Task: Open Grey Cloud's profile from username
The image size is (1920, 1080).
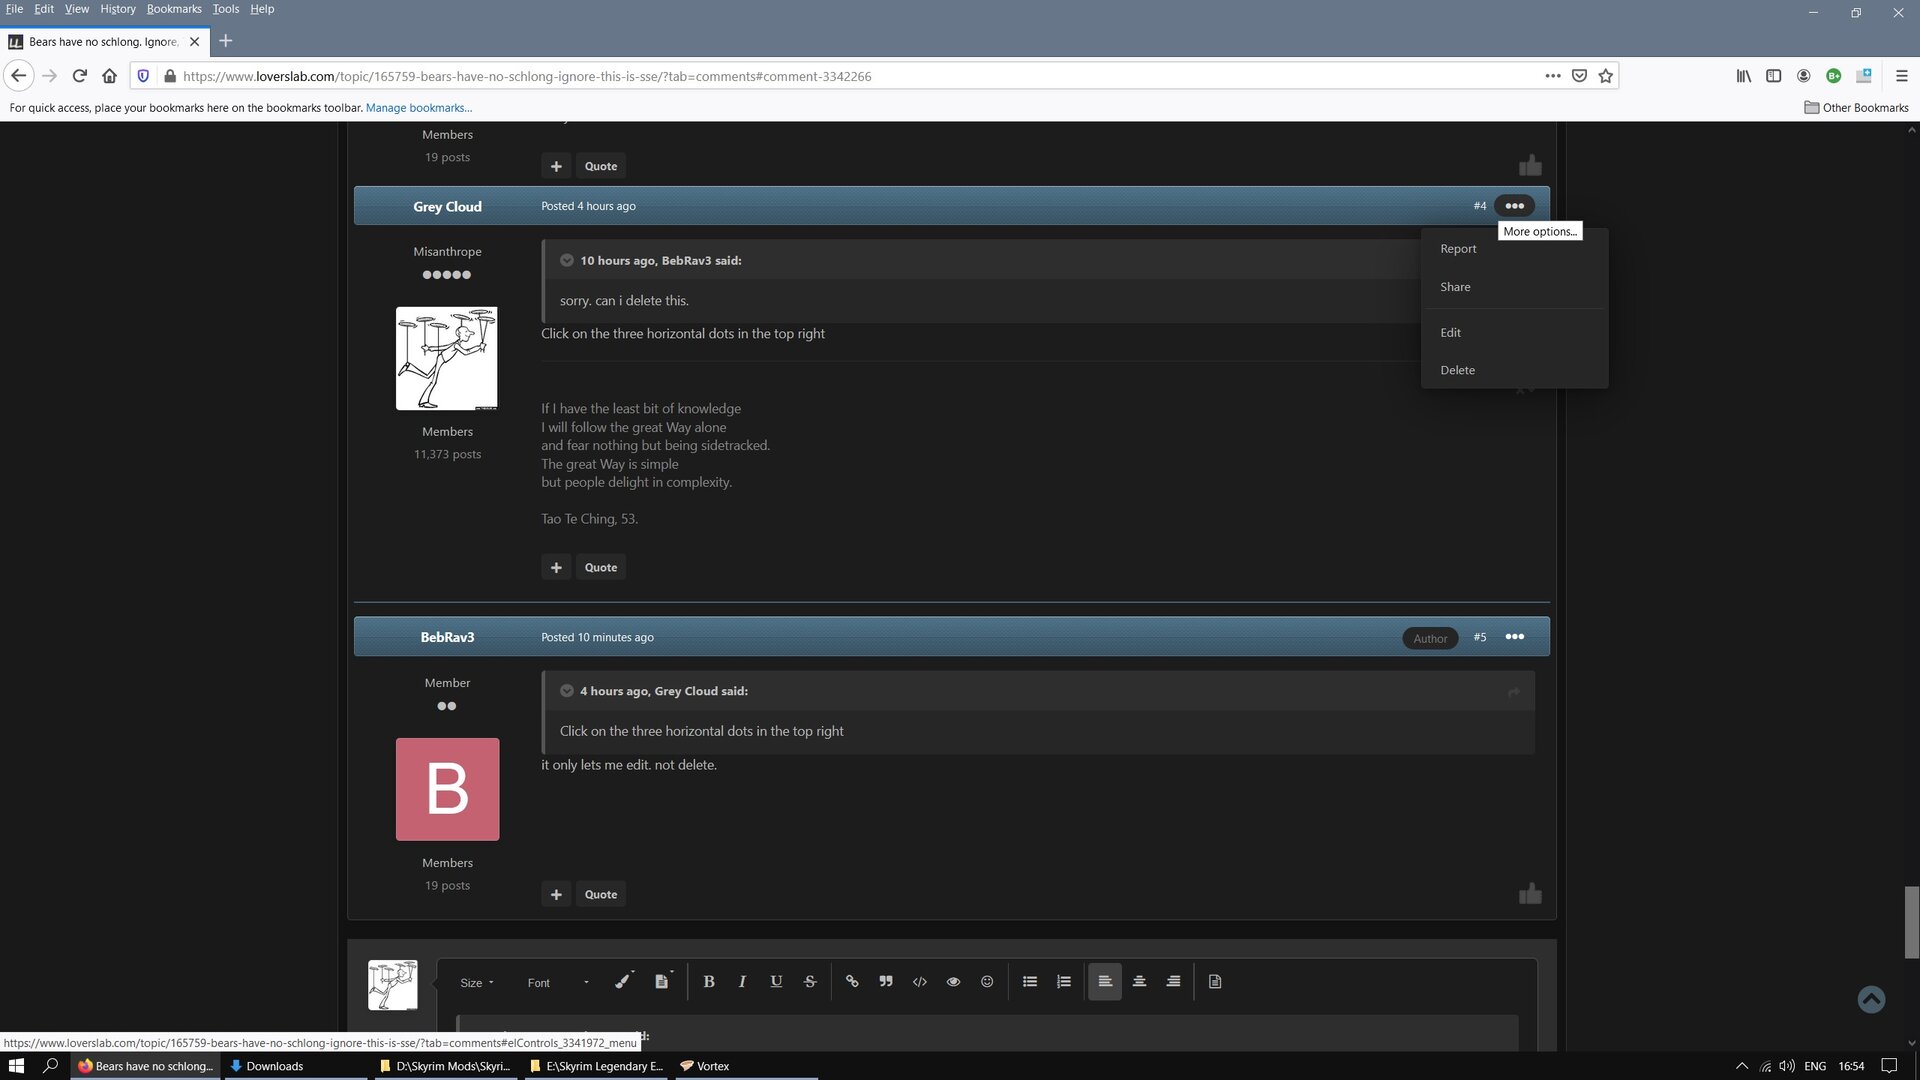Action: tap(447, 207)
